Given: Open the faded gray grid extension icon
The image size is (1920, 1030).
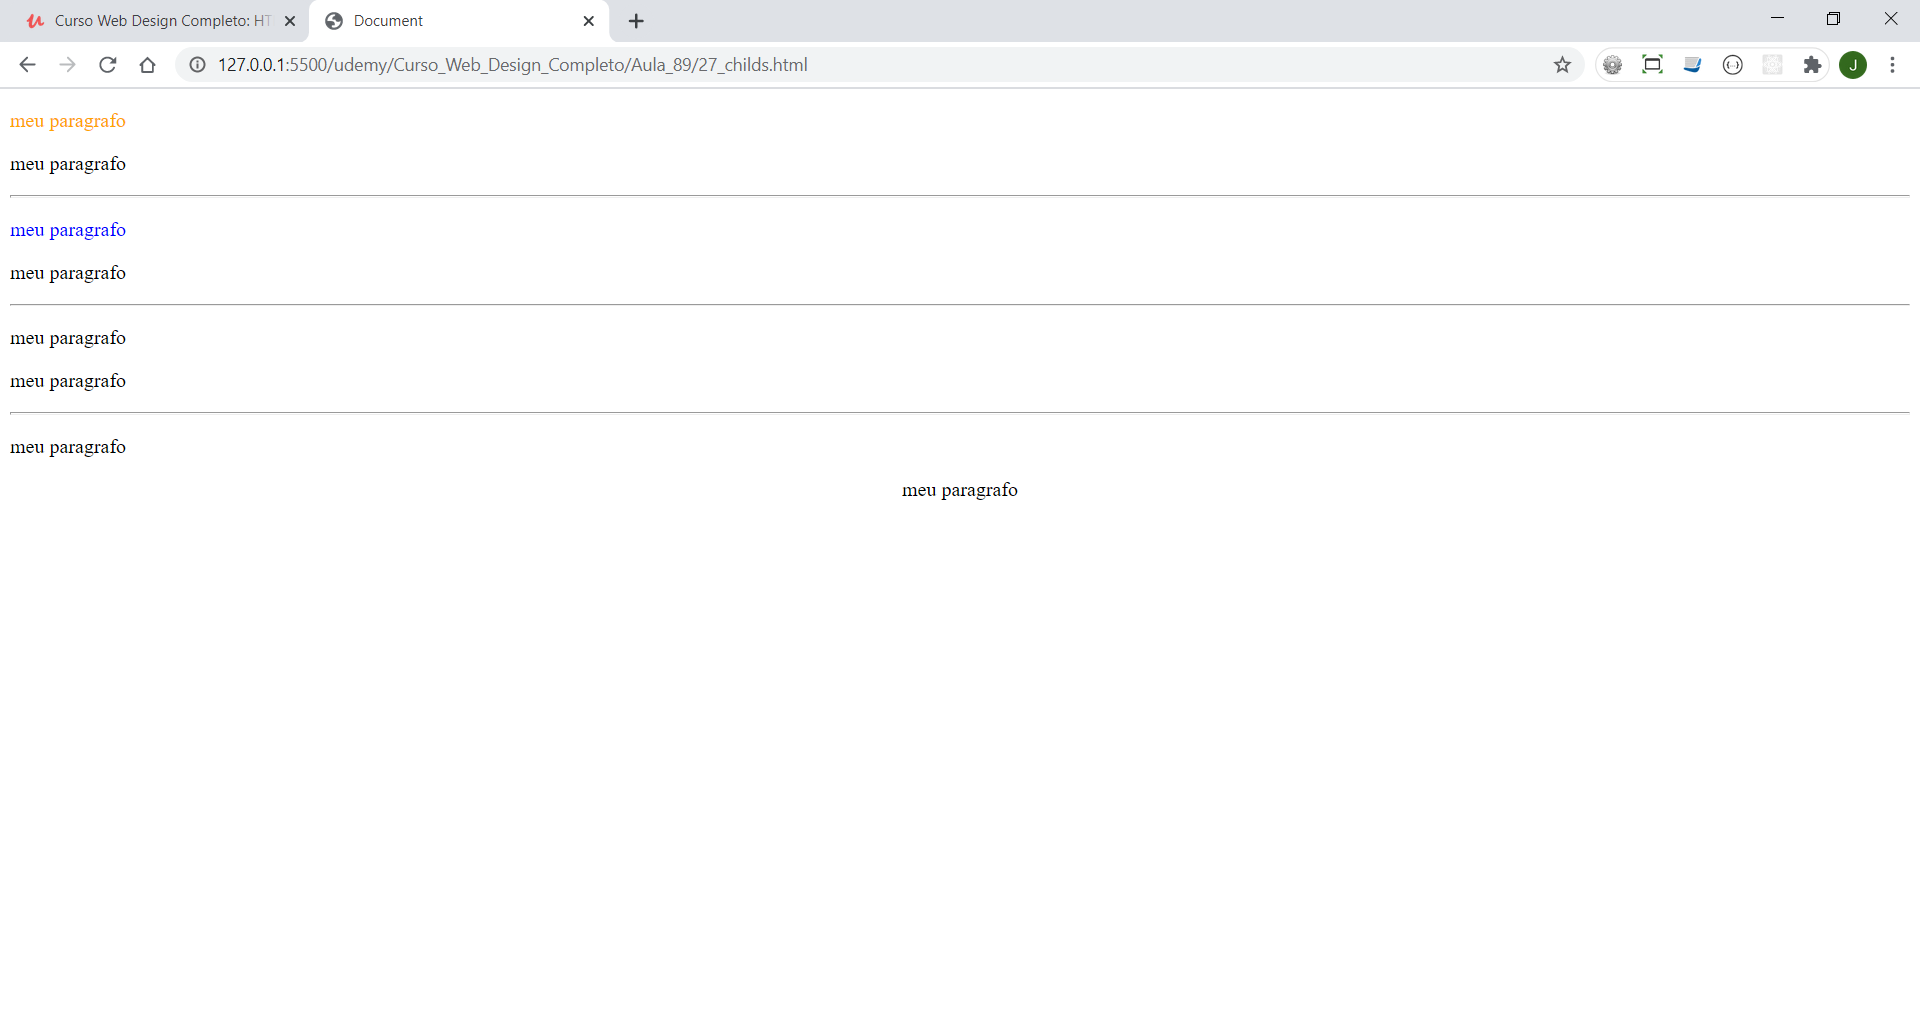Looking at the screenshot, I should coord(1772,65).
